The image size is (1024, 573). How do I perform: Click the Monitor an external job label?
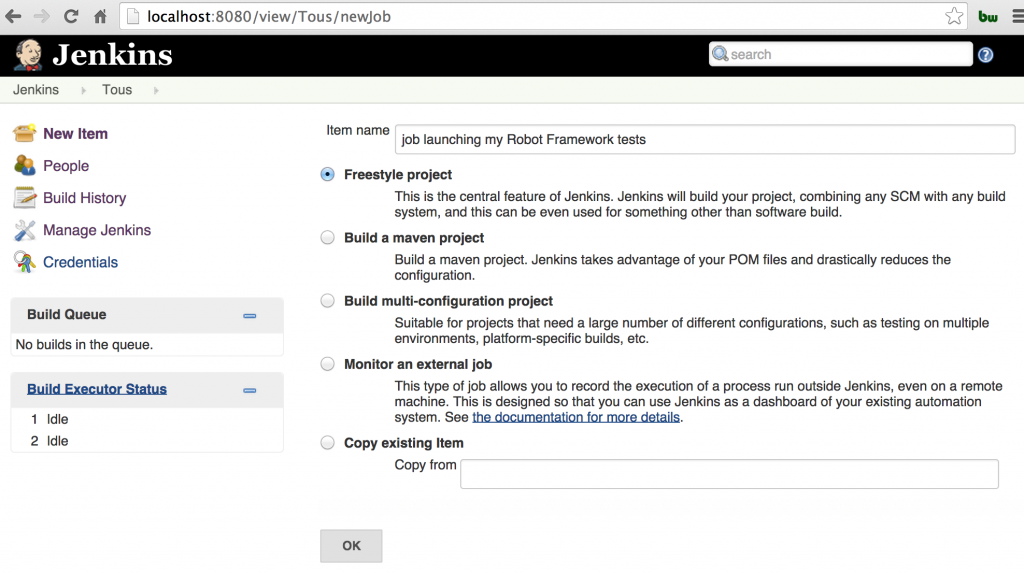click(x=418, y=364)
